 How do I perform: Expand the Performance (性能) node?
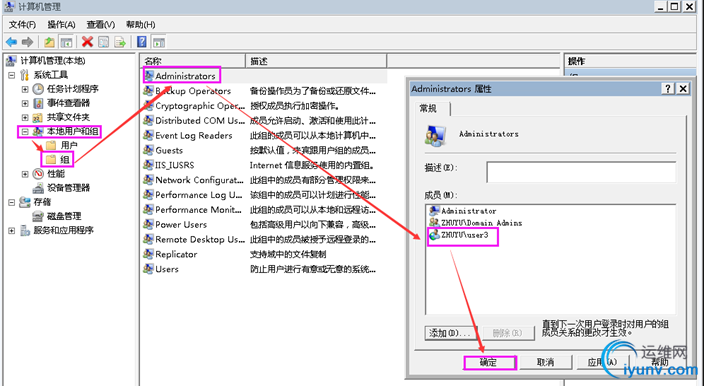[x=25, y=174]
